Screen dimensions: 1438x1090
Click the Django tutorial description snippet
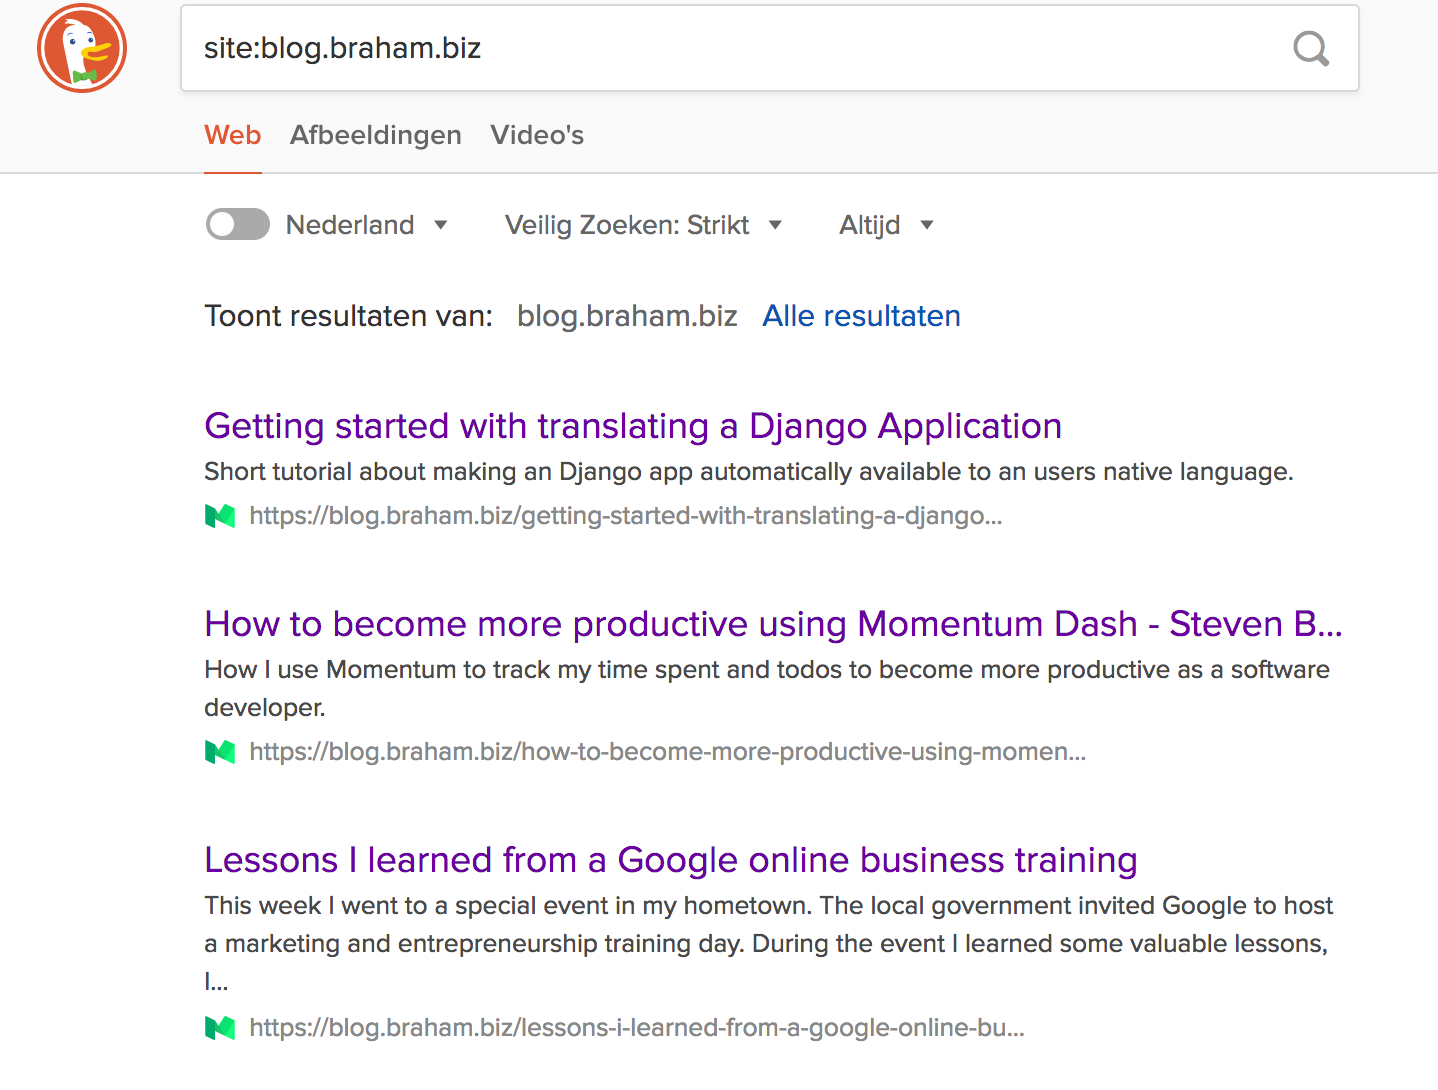[x=749, y=472]
